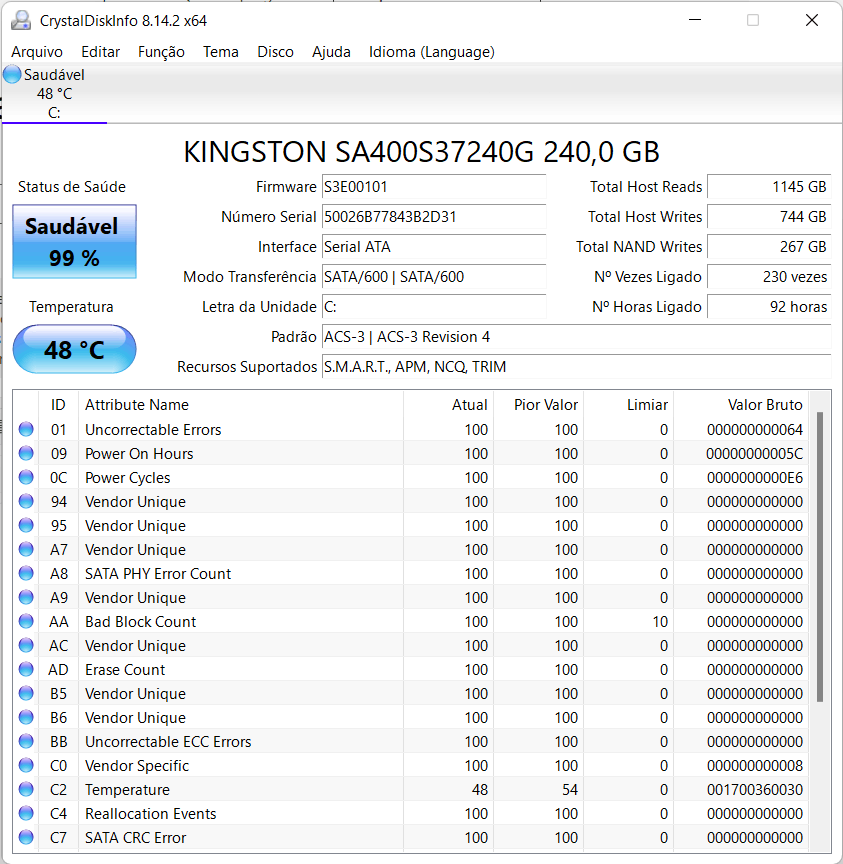The height and width of the screenshot is (864, 843).
Task: Click the status orb for attribute A9 row
Action: pyautogui.click(x=26, y=597)
